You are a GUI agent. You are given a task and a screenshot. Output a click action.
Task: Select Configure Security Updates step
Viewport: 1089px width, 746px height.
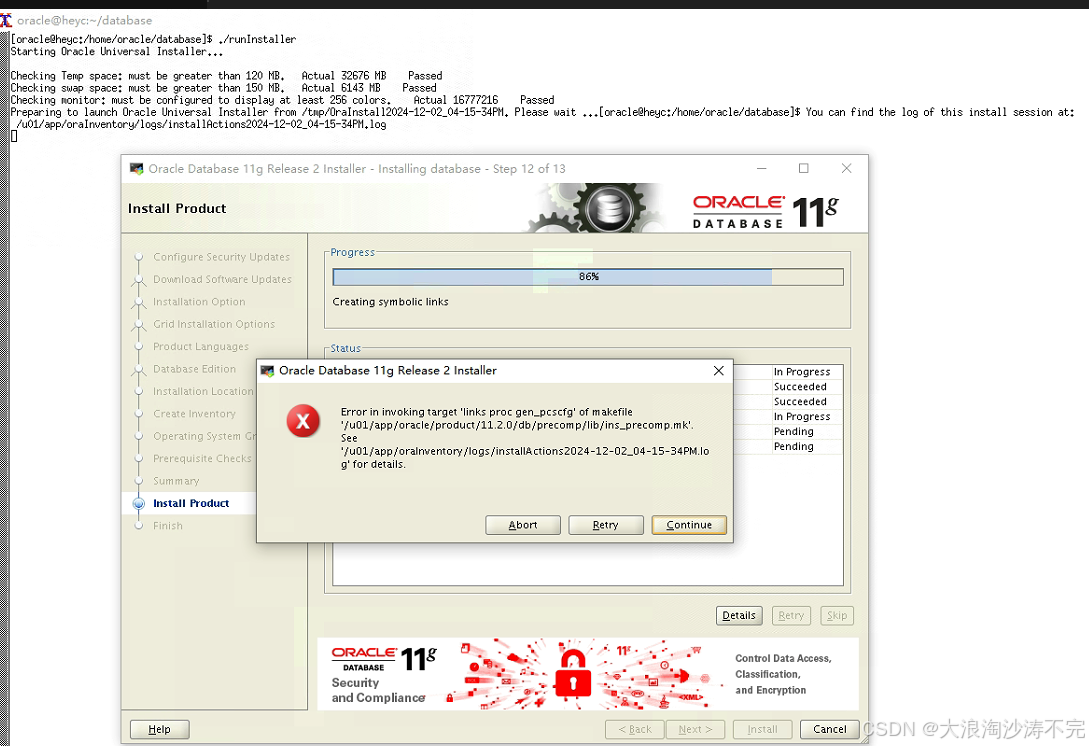click(x=222, y=256)
